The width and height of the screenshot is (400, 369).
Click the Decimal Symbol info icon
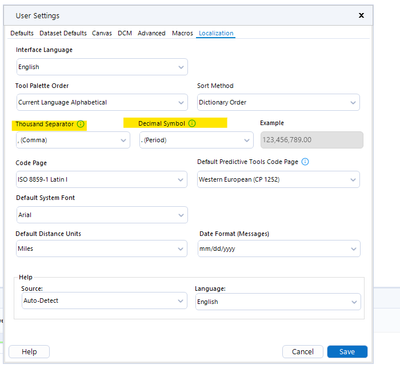pos(192,123)
